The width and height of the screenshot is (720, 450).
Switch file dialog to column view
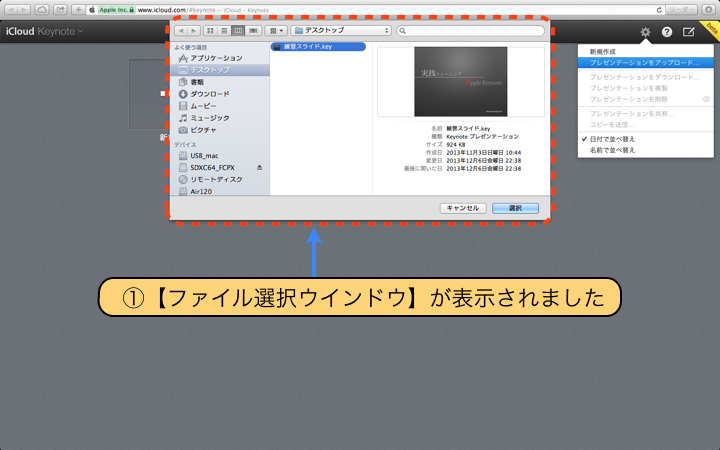[238, 30]
